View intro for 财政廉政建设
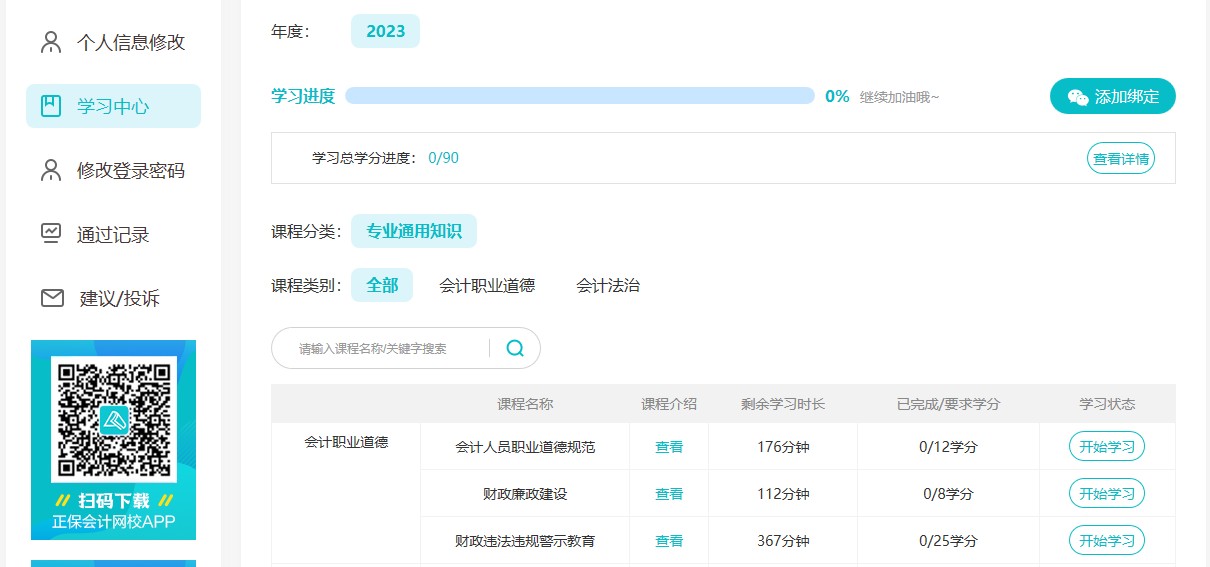 [669, 494]
